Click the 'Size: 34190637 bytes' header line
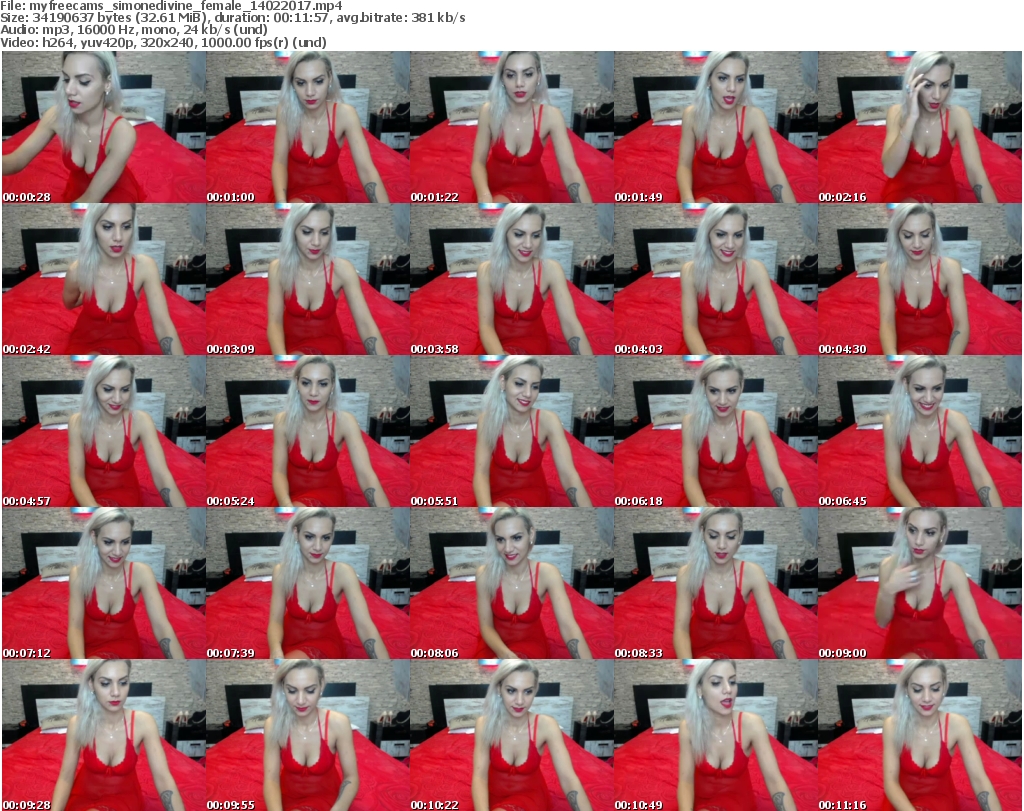 (233, 18)
